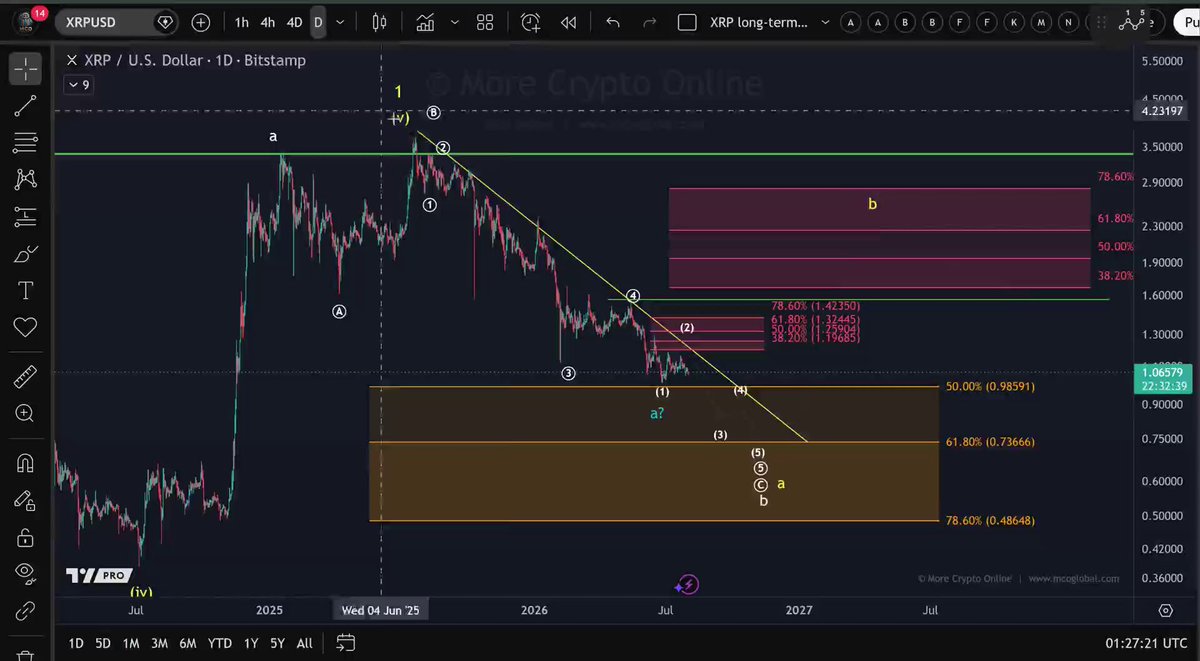Set the date range to All

(x=305, y=644)
